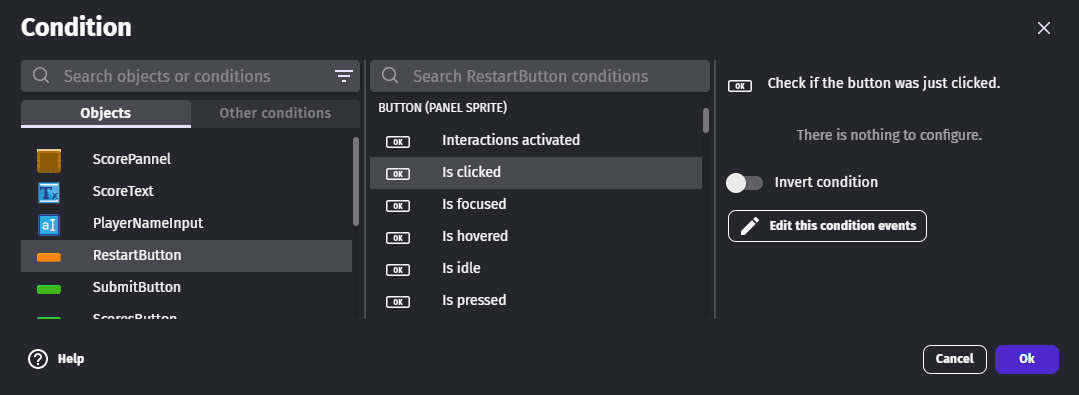
Task: Click the ScorePannel brown panel icon
Action: [x=49, y=160]
